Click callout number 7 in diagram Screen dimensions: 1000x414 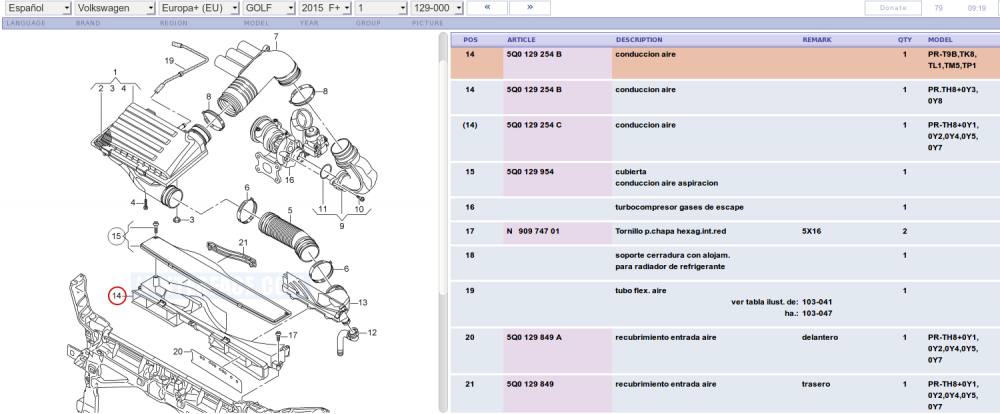[x=276, y=36]
